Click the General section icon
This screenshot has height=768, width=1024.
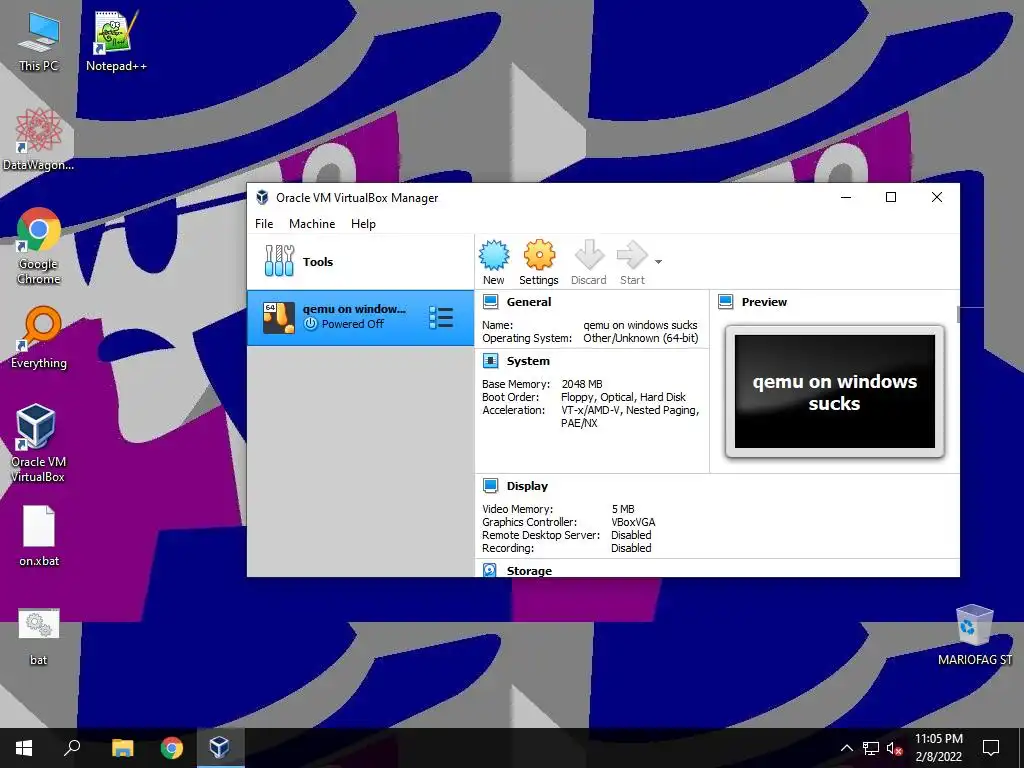(490, 302)
